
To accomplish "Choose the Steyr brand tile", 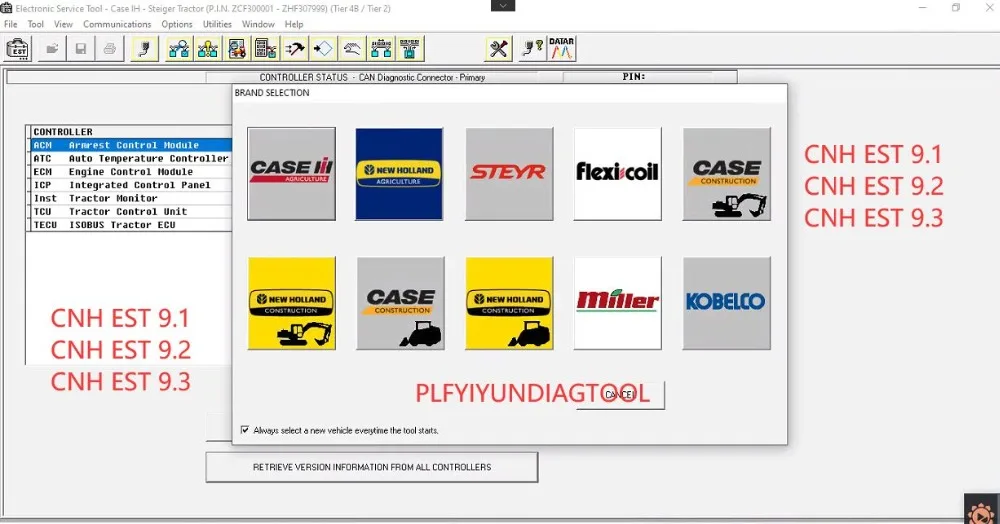I will tap(509, 174).
